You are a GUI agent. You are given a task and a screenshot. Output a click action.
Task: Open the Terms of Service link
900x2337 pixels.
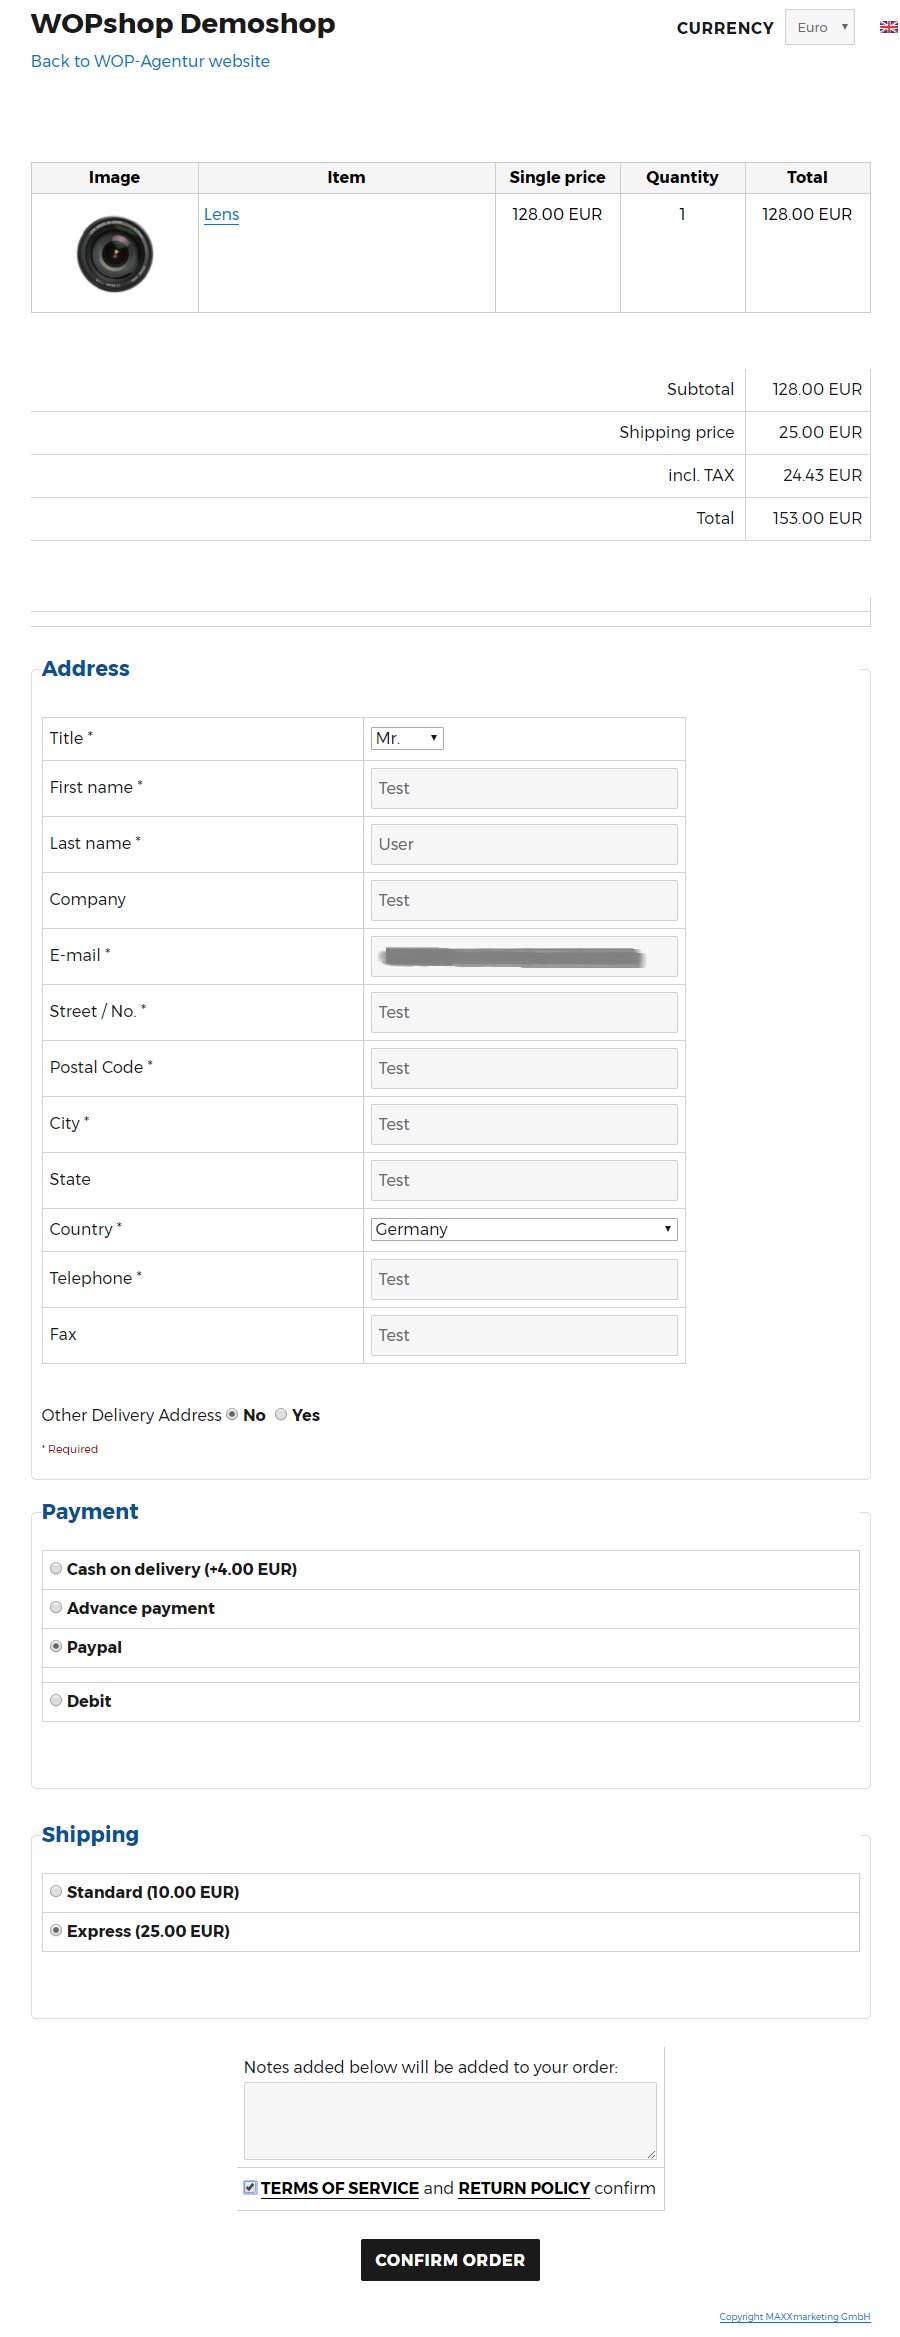click(340, 2188)
